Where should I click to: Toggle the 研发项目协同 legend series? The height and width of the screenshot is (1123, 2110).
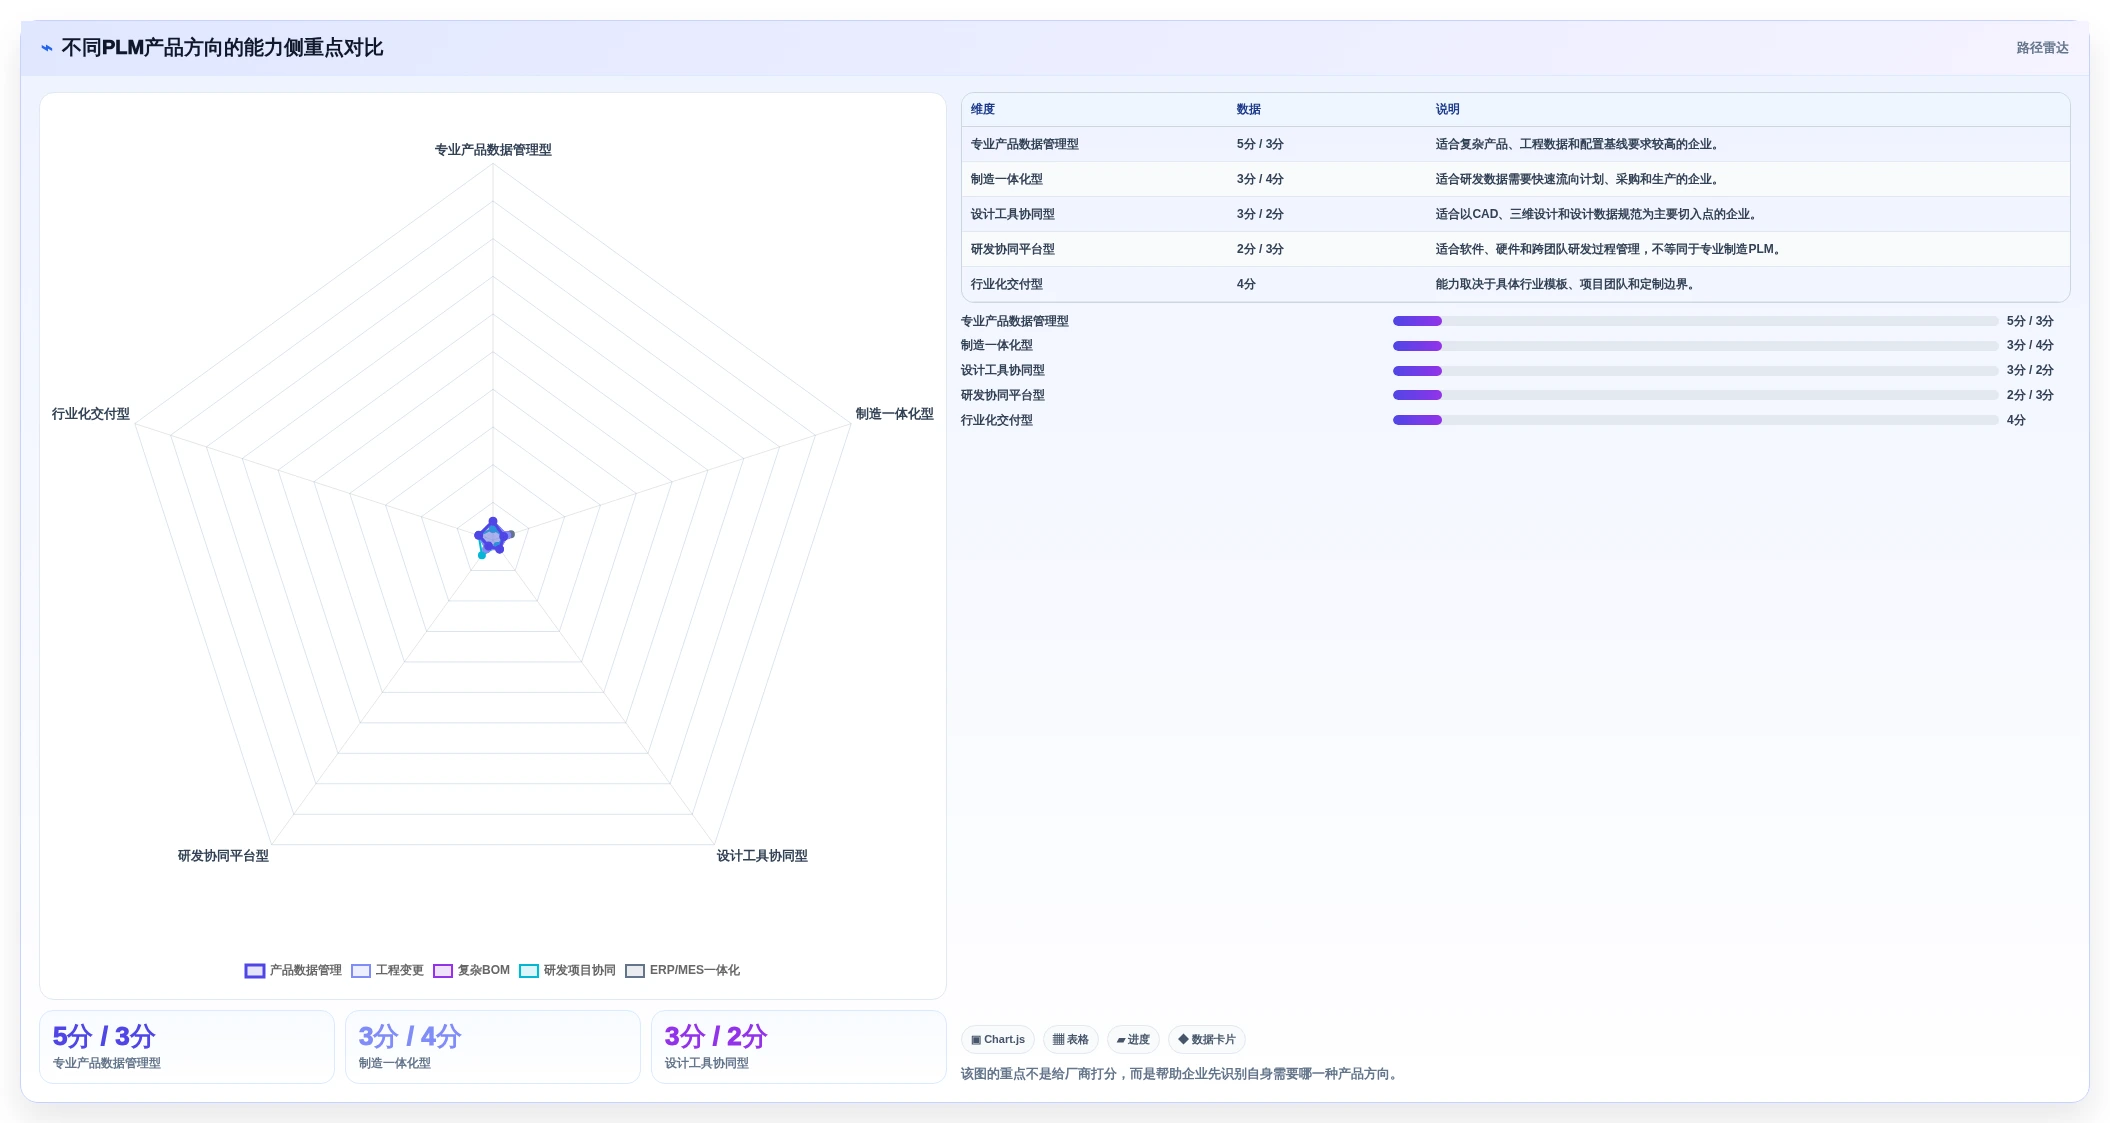567,970
